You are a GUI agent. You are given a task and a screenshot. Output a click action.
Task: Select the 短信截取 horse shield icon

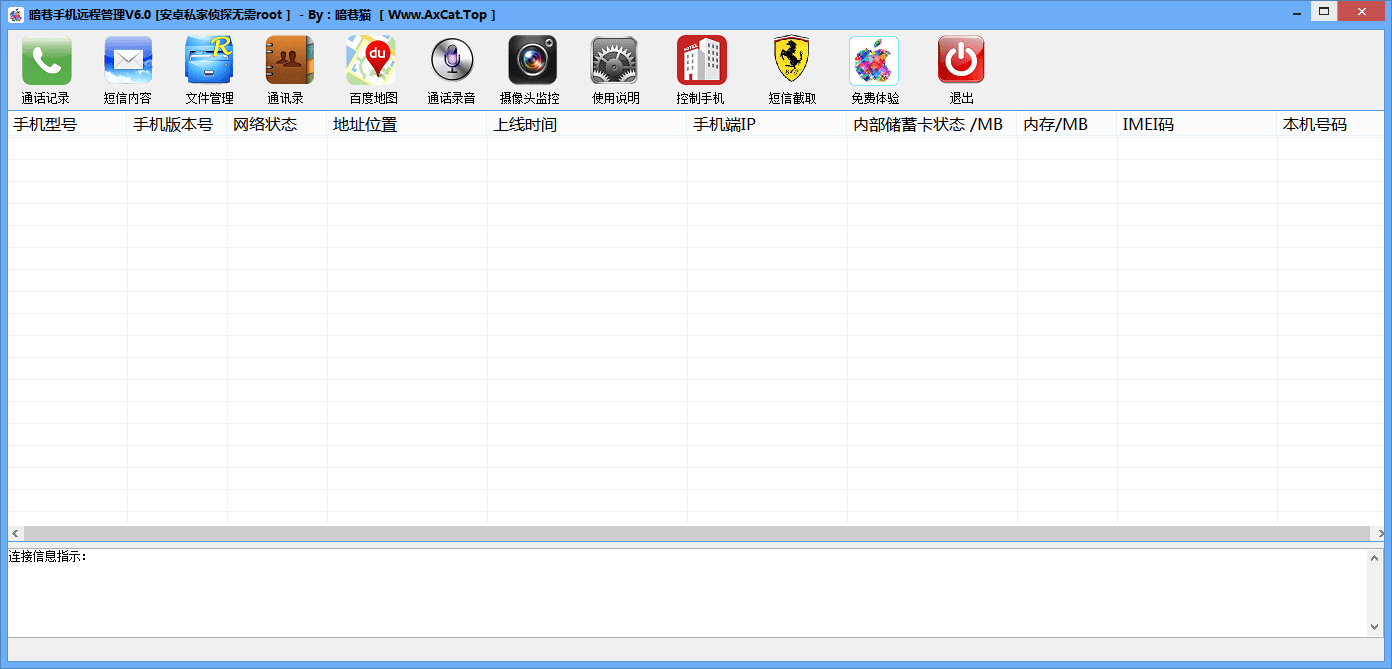tap(791, 61)
